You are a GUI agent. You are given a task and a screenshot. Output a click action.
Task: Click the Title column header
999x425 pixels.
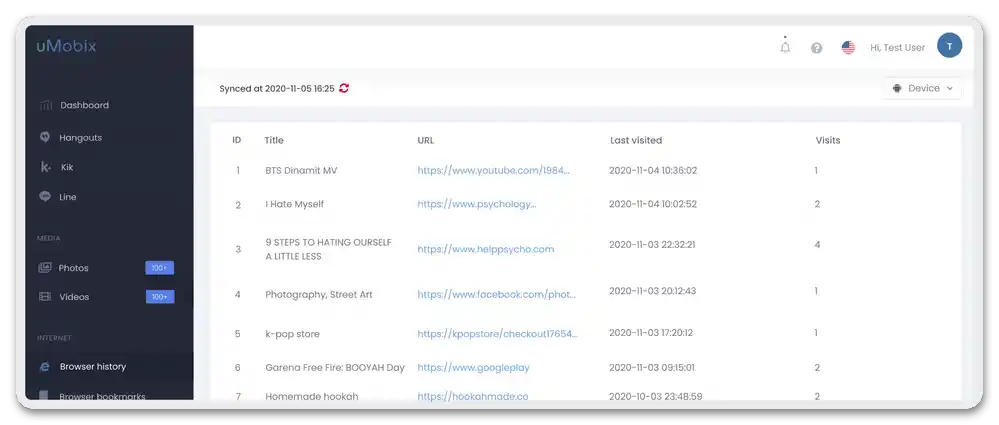click(274, 140)
